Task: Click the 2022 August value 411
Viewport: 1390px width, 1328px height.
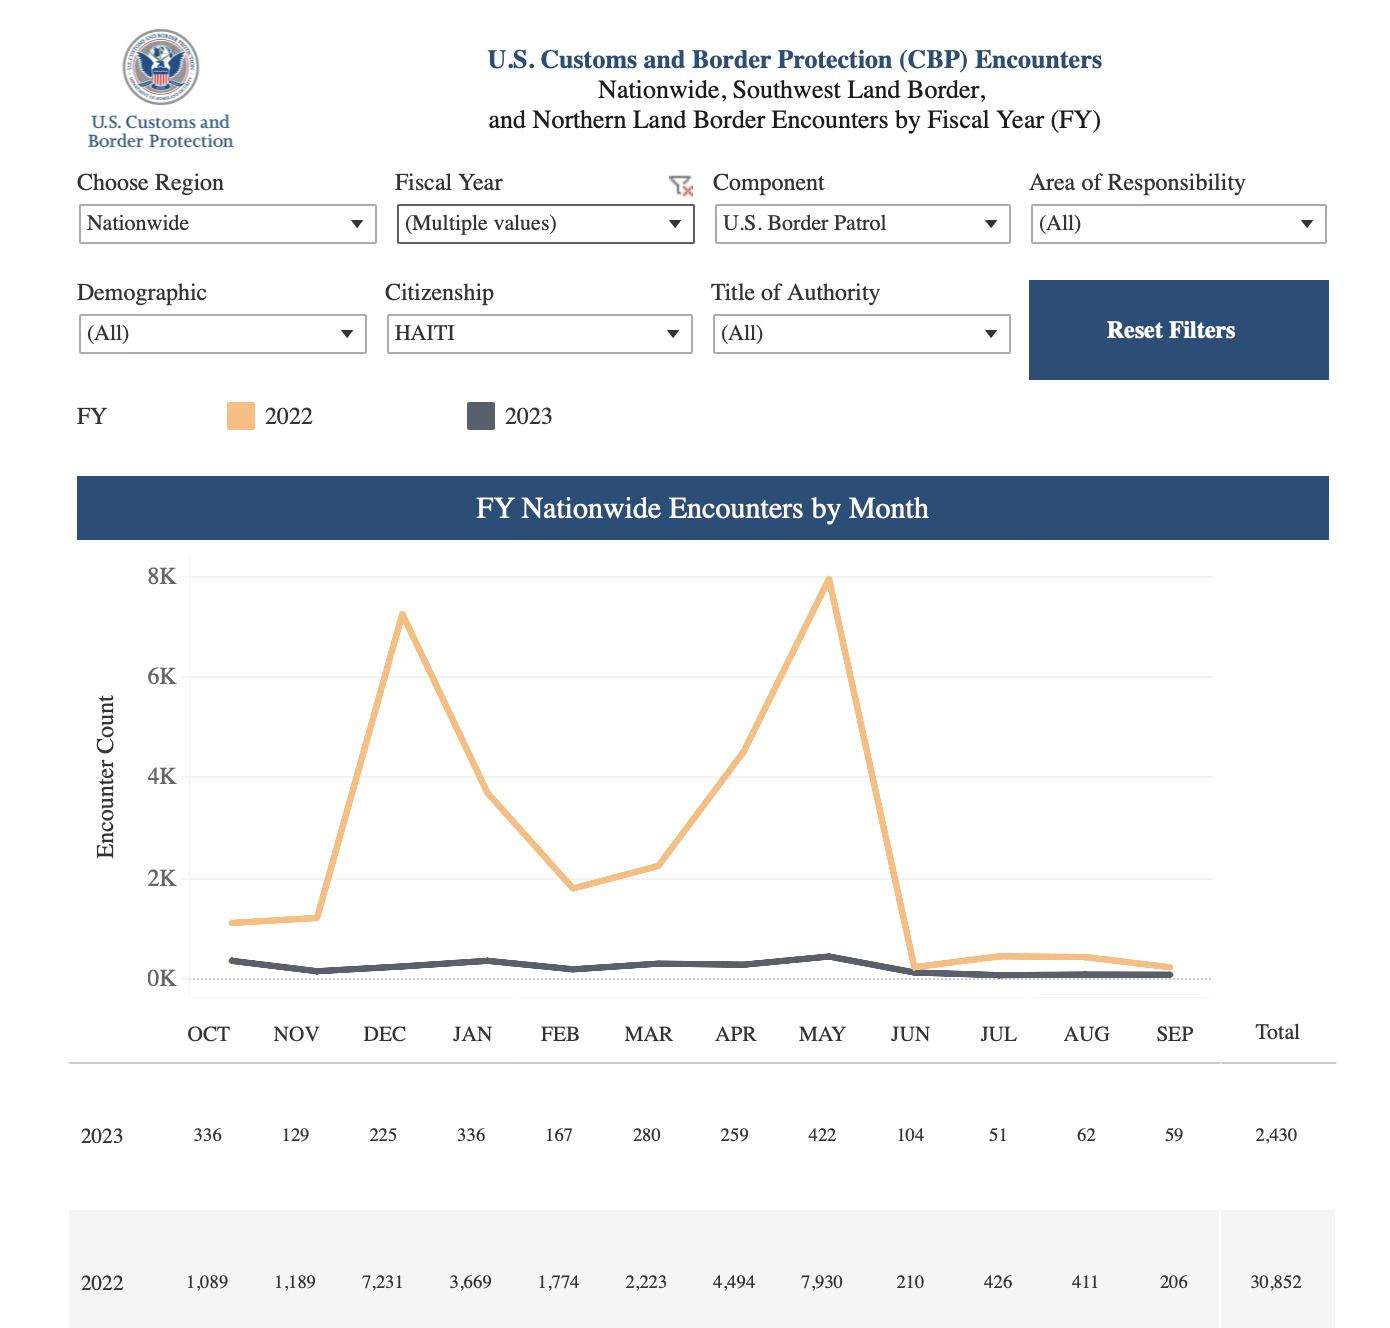Action: point(1085,1282)
